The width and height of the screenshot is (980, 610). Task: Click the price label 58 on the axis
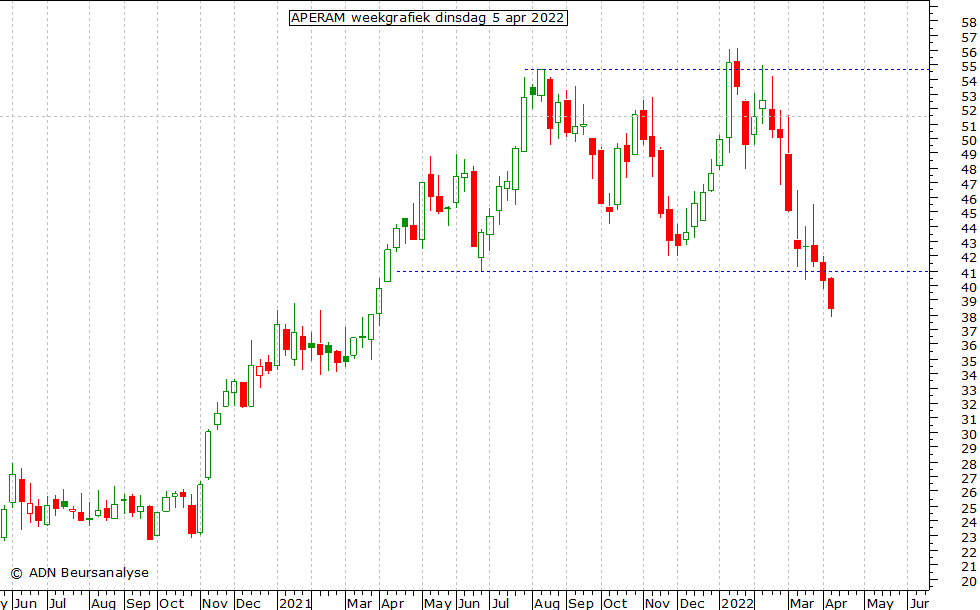(969, 23)
